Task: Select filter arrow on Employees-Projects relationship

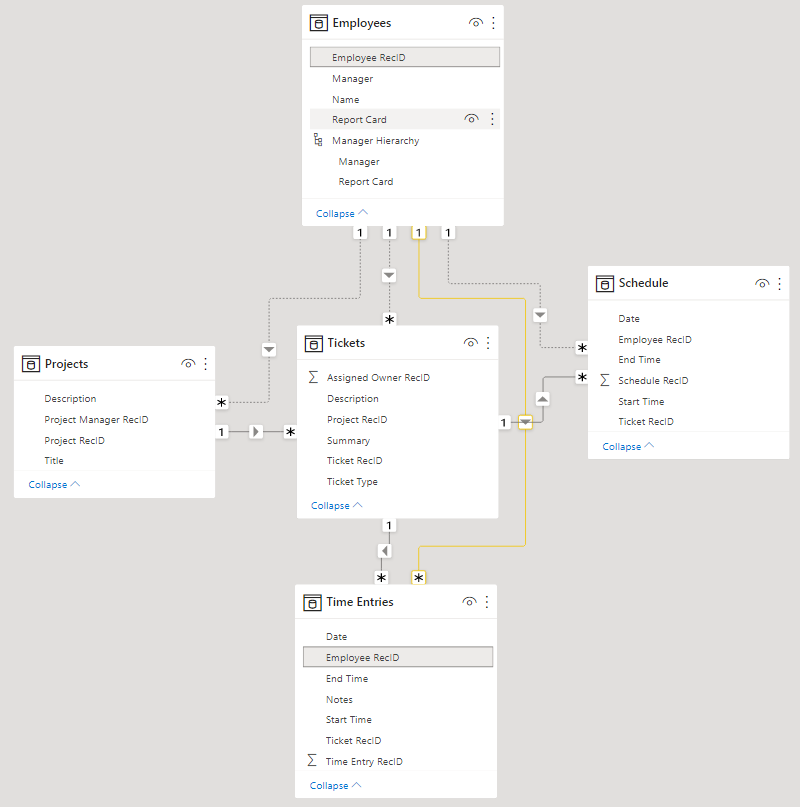Action: point(269,350)
